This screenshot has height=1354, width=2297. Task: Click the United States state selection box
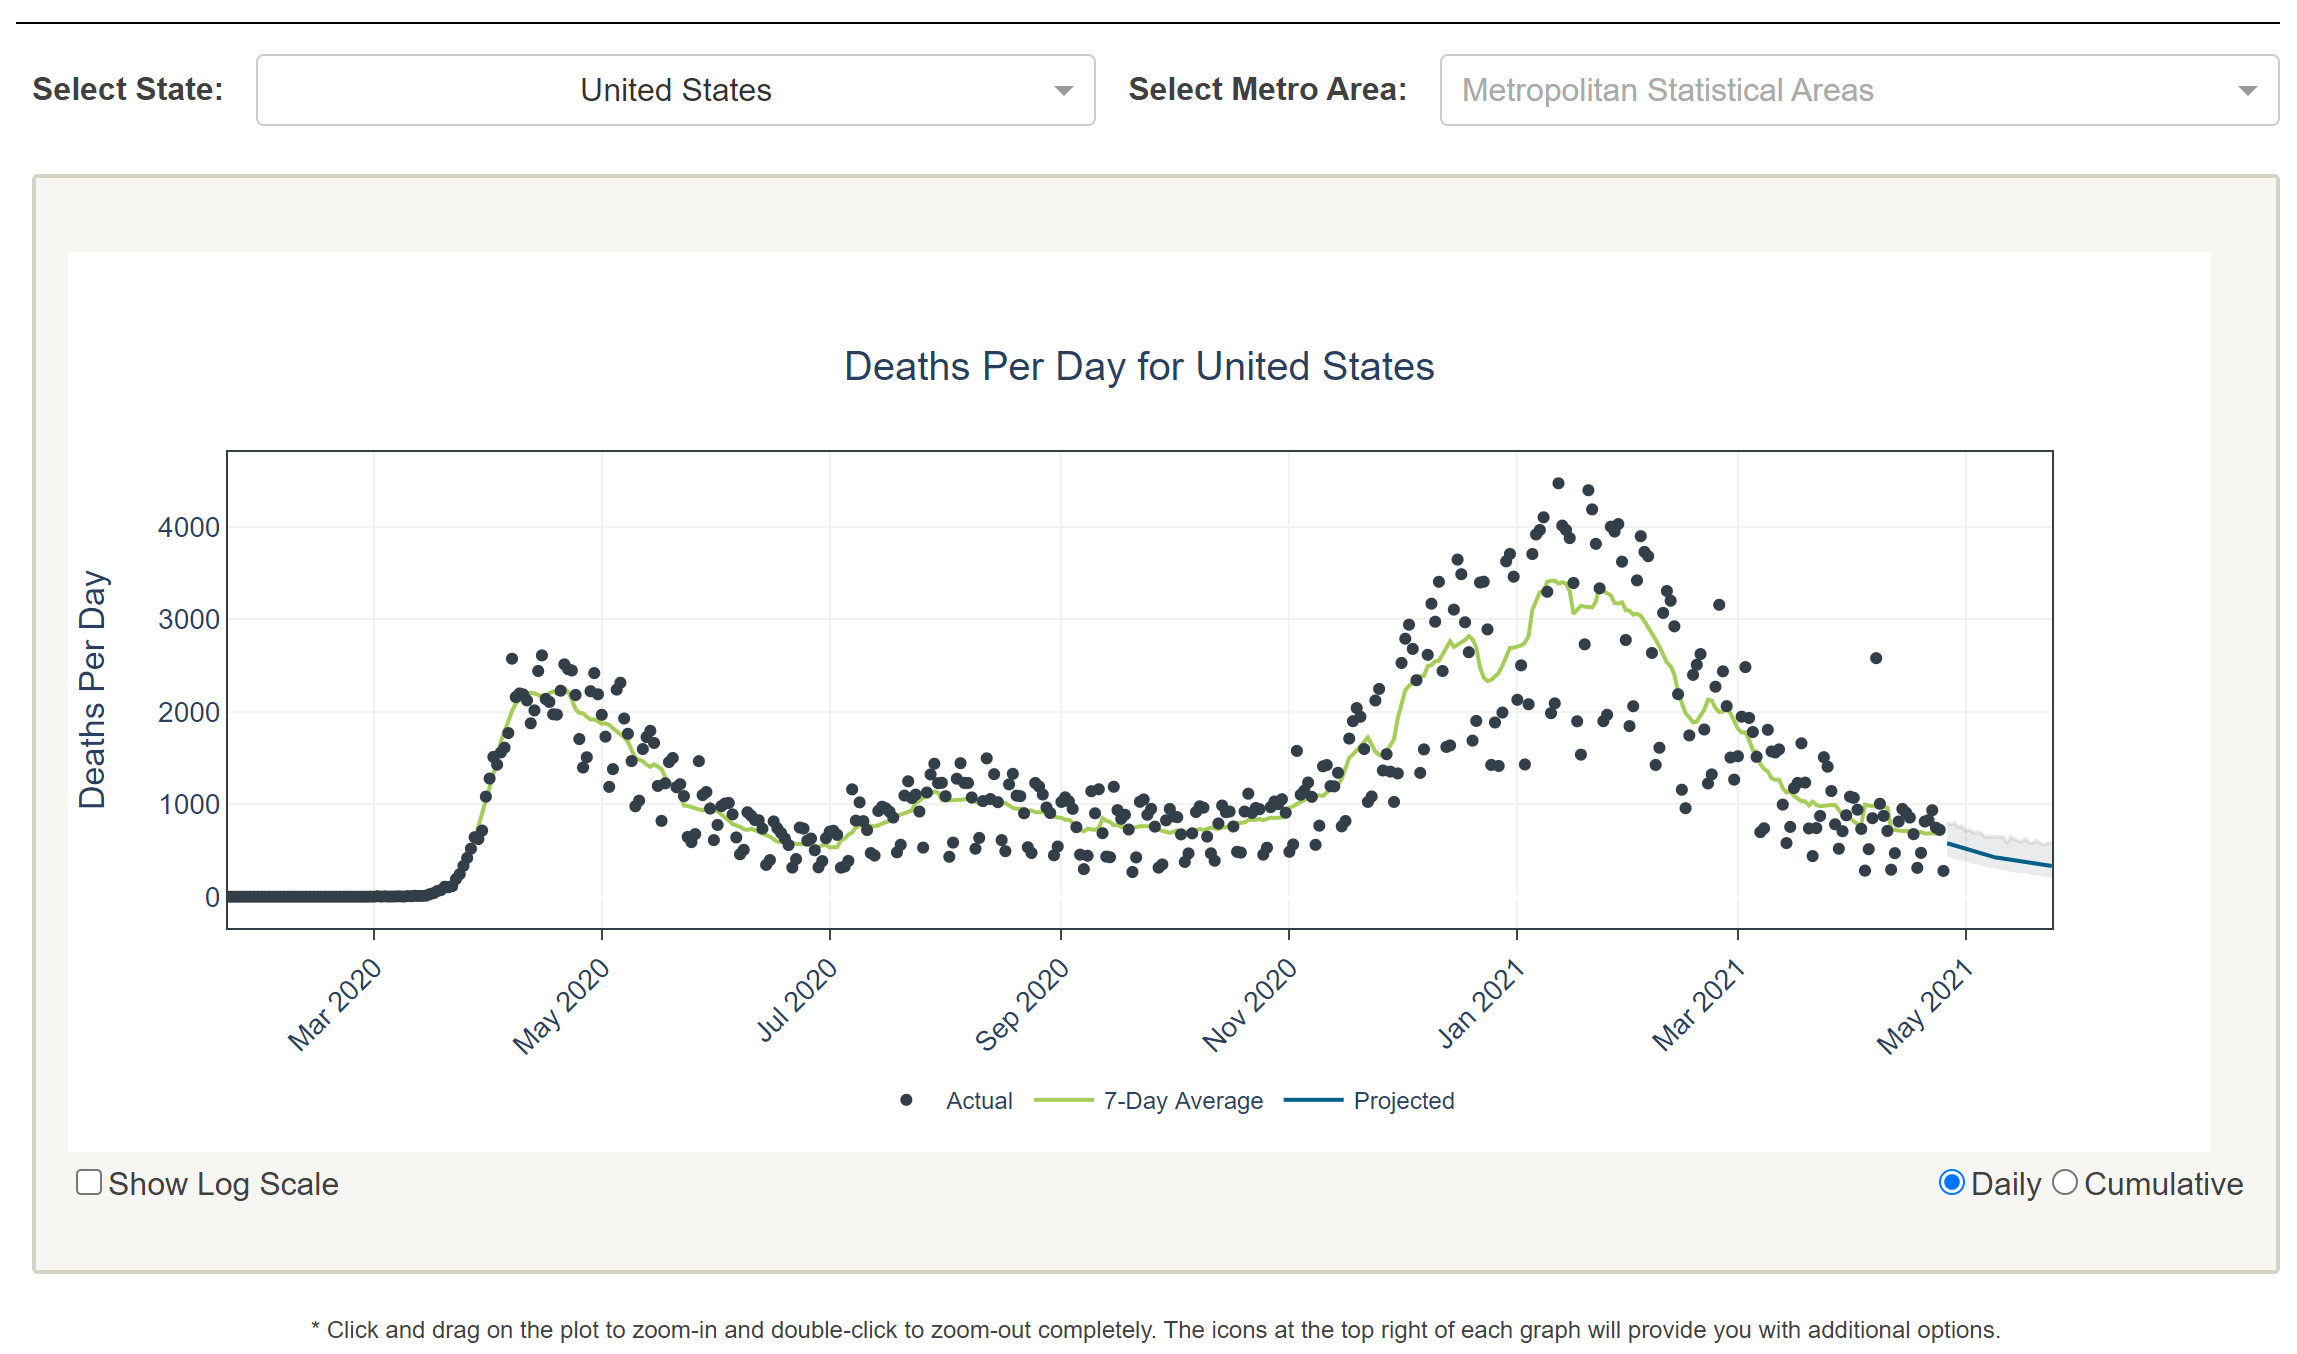pyautogui.click(x=675, y=90)
